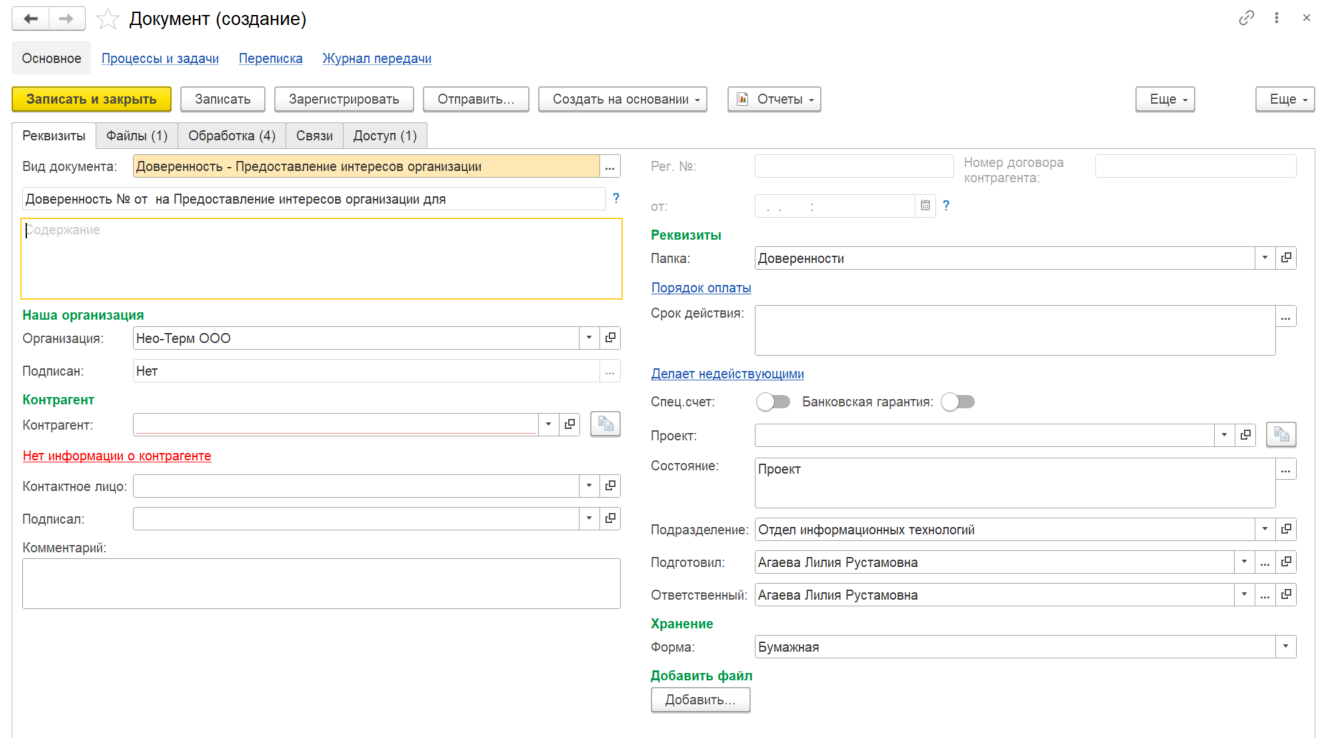Image resolution: width=1330 pixels, height=738 pixels.
Task: Expand the Подписал dropdown list
Action: tap(589, 519)
